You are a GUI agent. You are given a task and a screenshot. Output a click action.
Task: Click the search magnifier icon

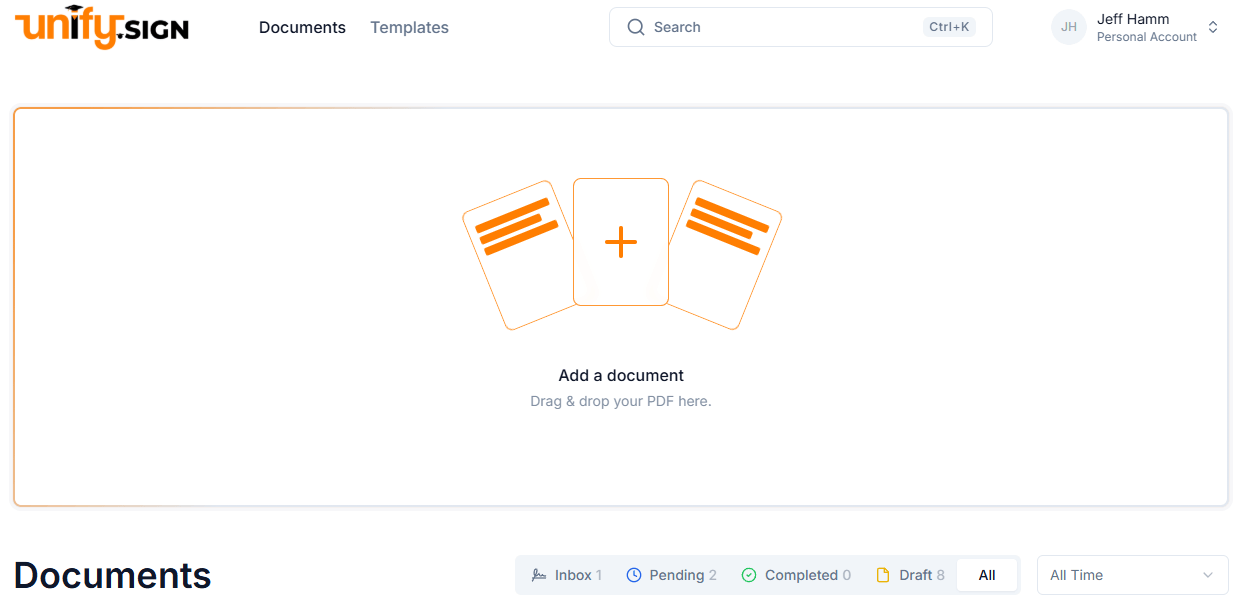click(636, 27)
